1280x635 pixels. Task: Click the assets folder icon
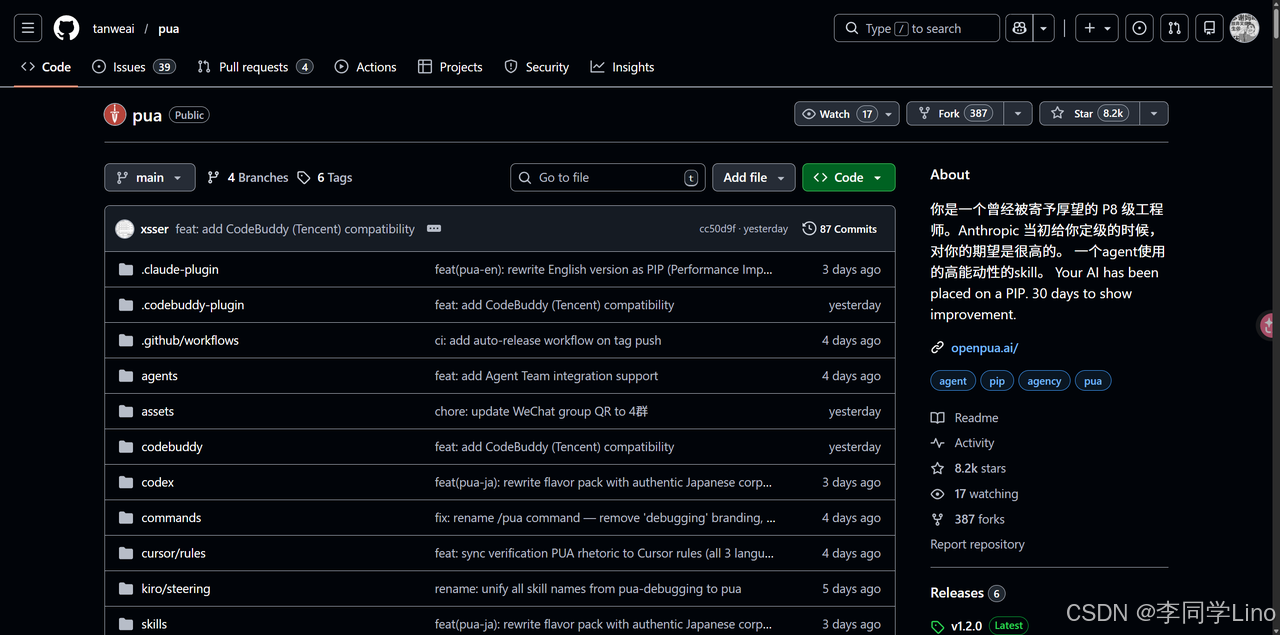pos(126,411)
